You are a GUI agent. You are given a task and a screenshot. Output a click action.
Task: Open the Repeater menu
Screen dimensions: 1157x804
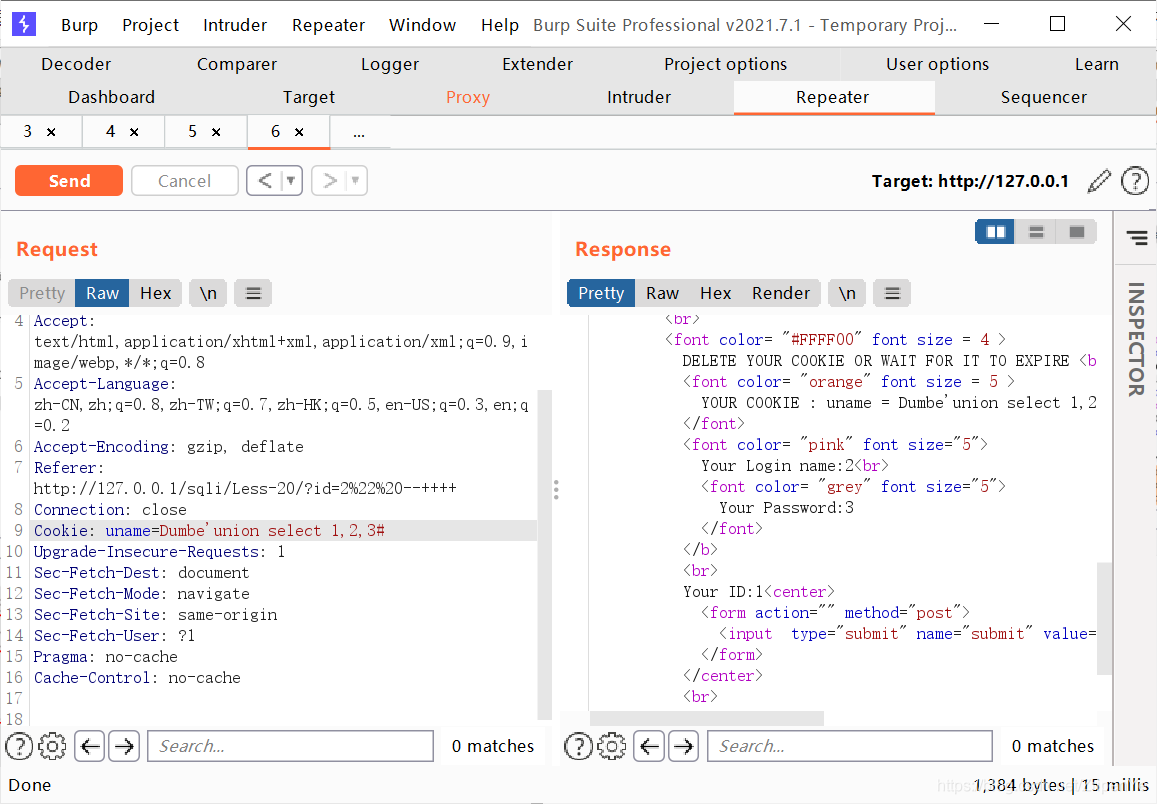[x=328, y=25]
